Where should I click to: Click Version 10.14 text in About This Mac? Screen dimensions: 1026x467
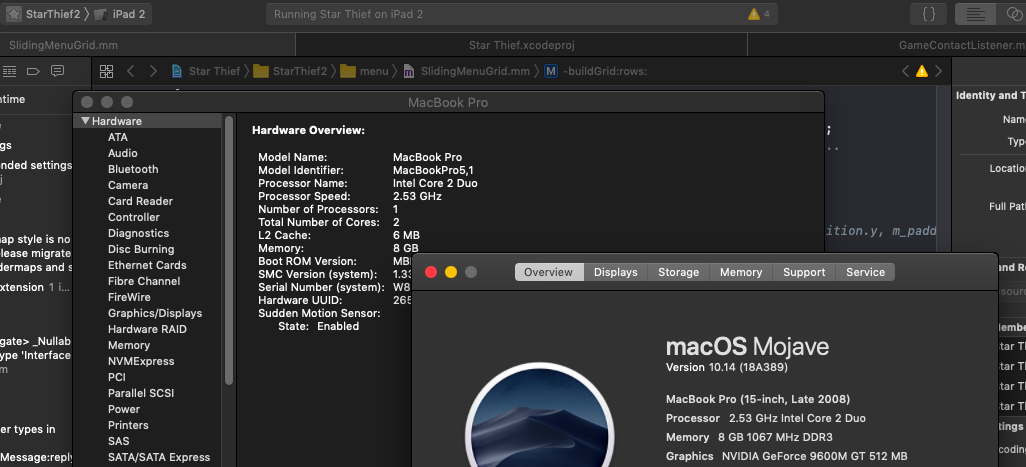coord(726,368)
